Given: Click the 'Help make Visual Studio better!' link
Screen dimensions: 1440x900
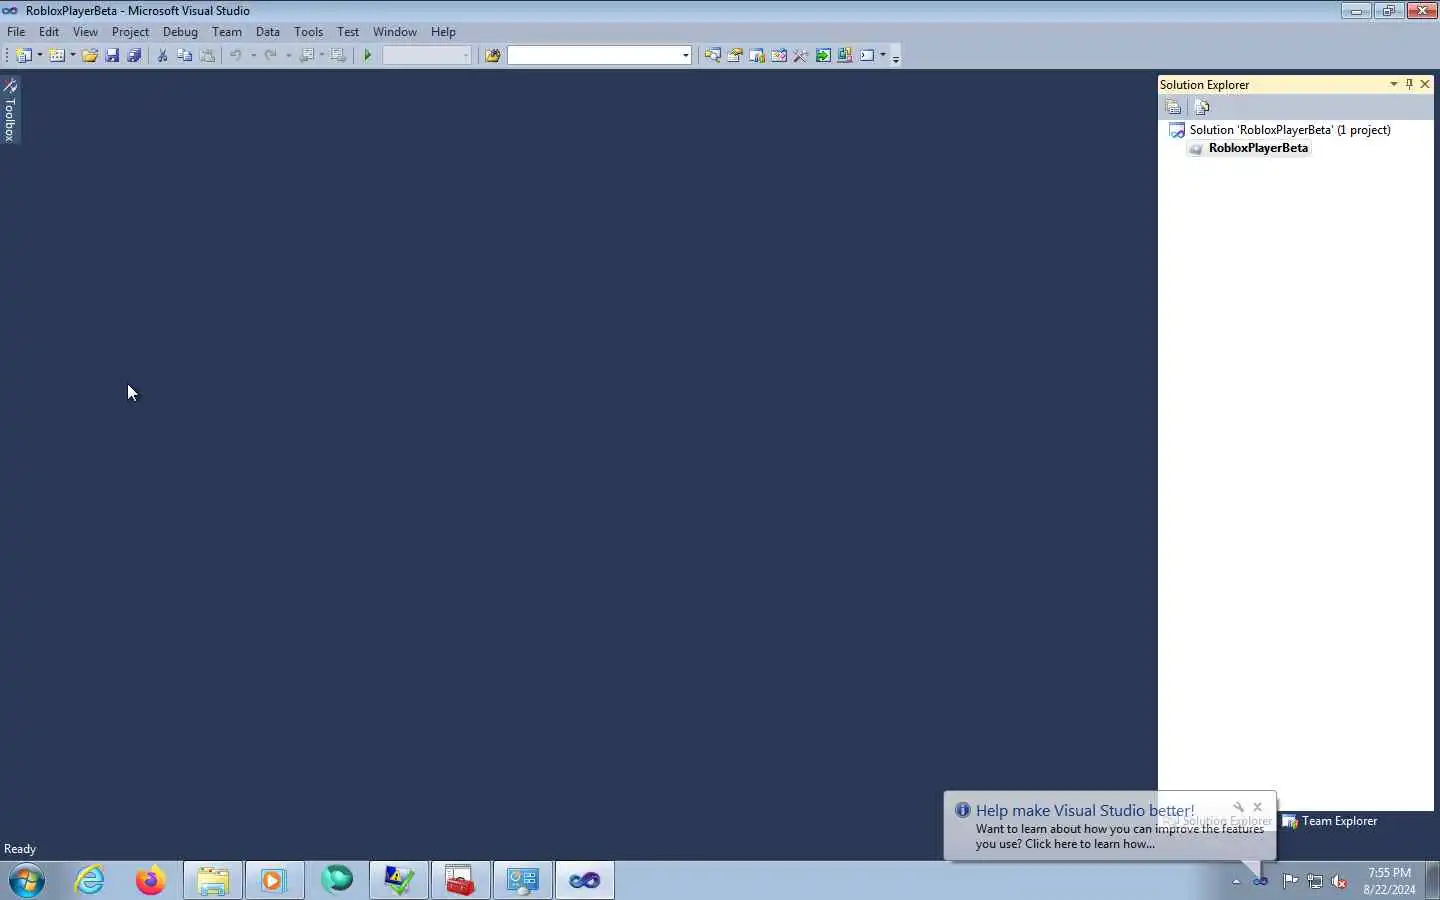Looking at the screenshot, I should (1085, 811).
